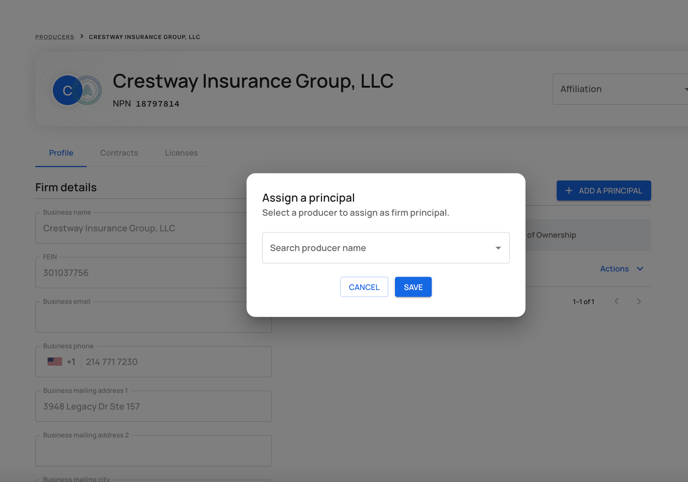Open the Search producer name dropdown

click(386, 248)
